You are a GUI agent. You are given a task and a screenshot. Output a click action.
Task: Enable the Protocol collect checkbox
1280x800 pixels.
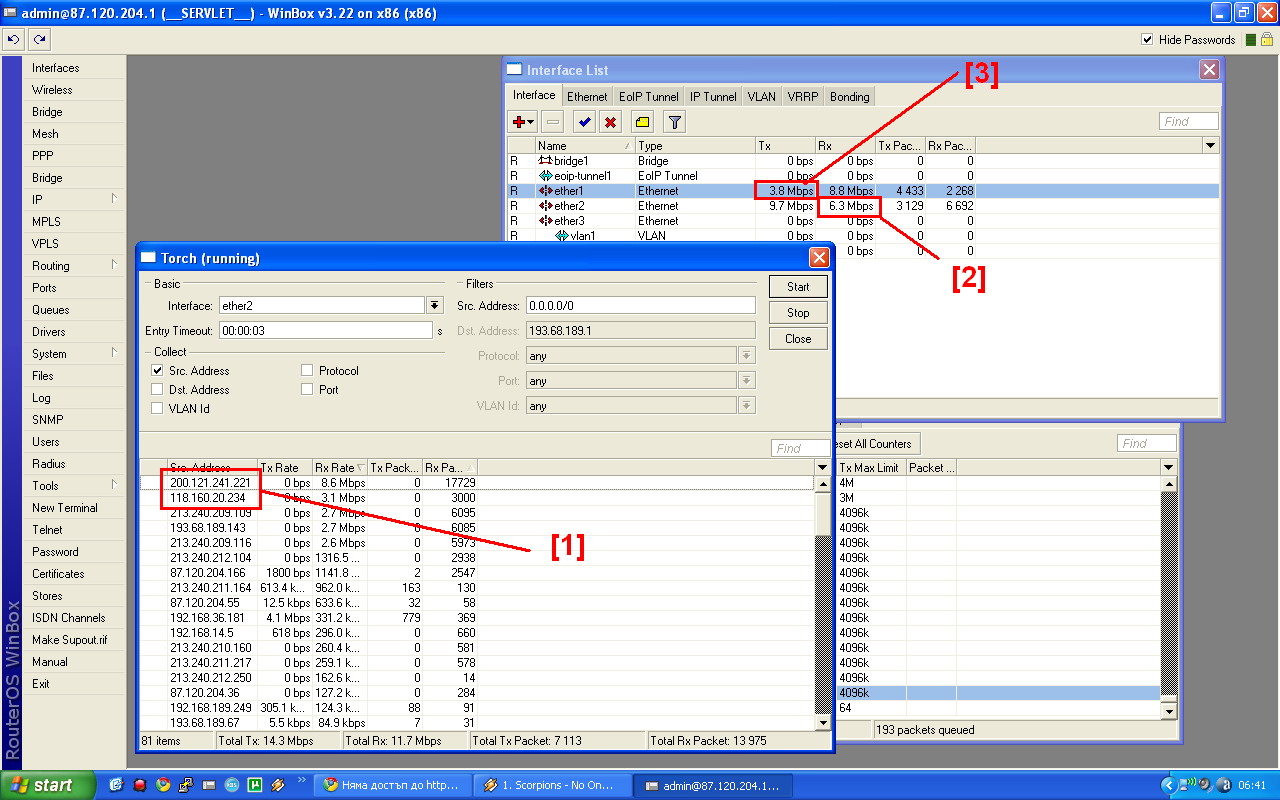click(307, 370)
